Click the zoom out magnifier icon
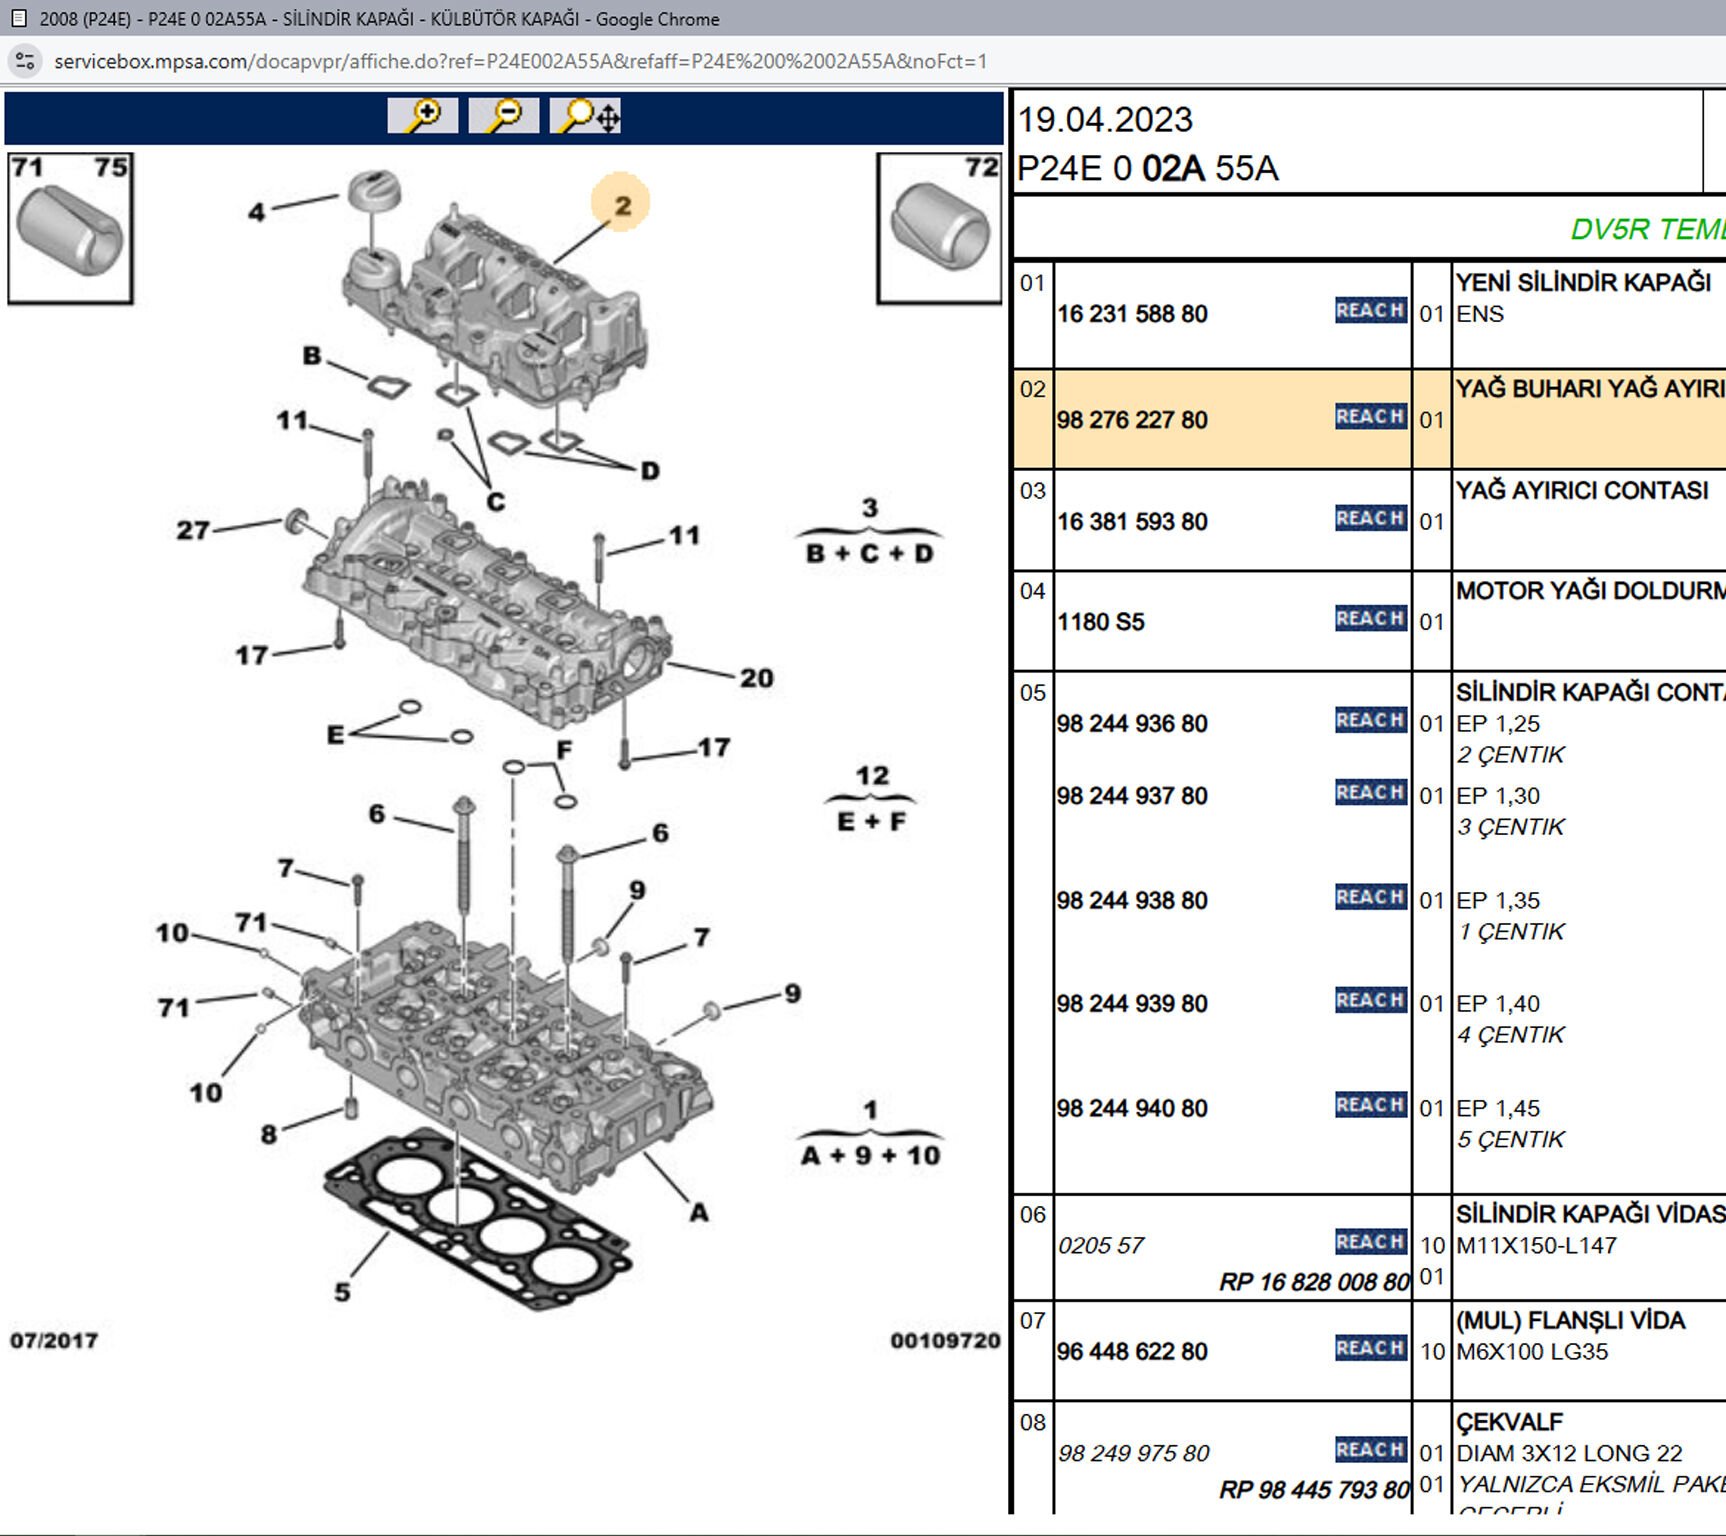The image size is (1726, 1536). 504,116
